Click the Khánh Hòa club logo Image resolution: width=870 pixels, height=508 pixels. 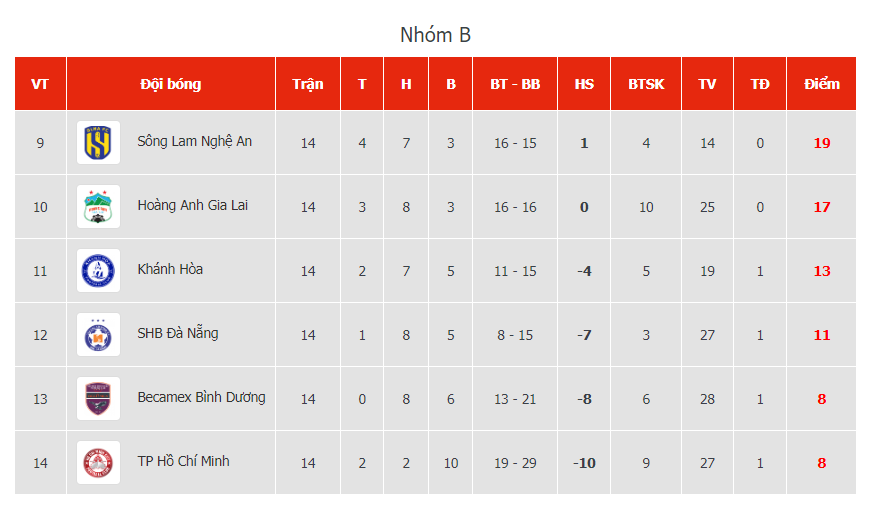98,271
